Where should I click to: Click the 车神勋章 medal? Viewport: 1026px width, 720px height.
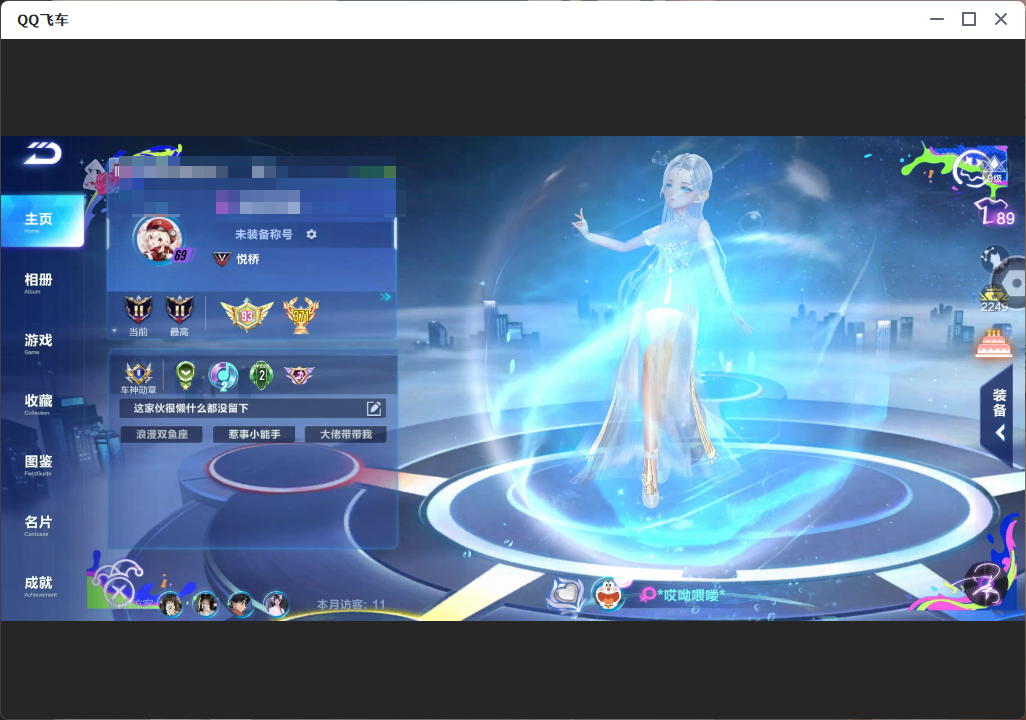(x=139, y=378)
